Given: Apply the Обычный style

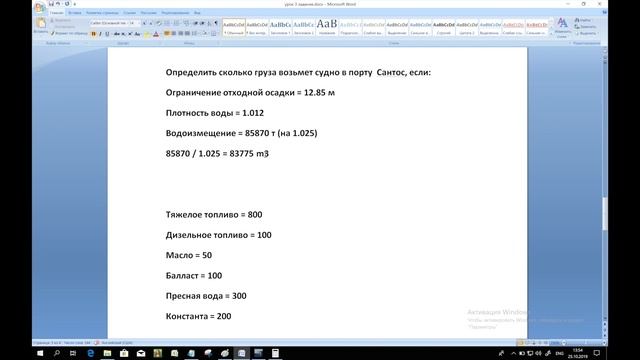Looking at the screenshot, I should (x=234, y=27).
